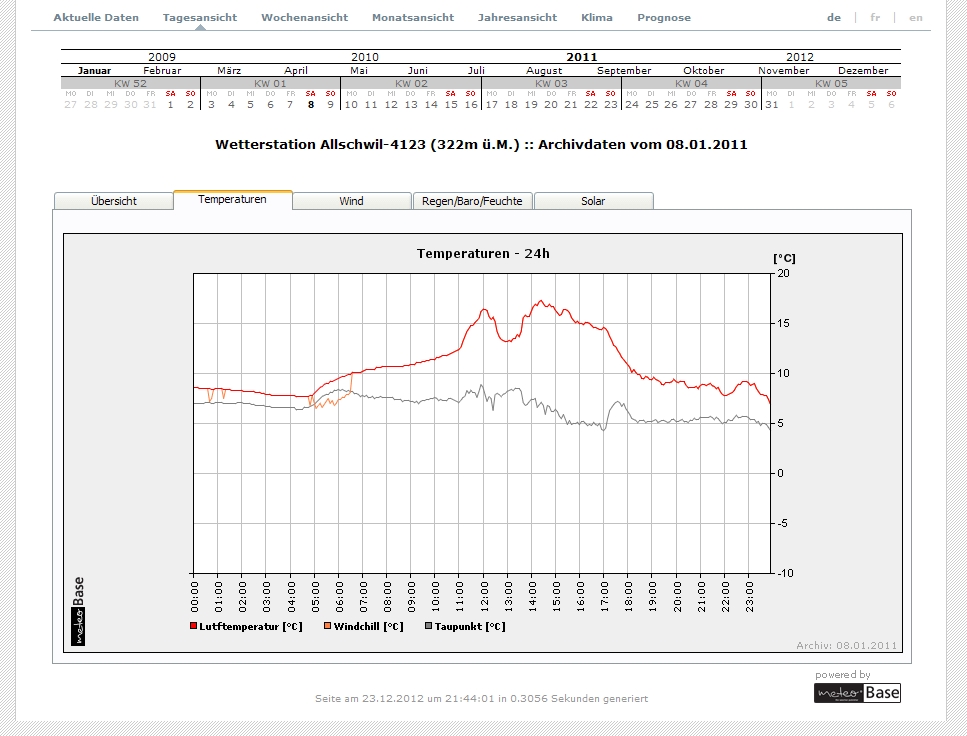Select day 12 in the calendar
Viewport: 967px width, 736px height.
(391, 104)
